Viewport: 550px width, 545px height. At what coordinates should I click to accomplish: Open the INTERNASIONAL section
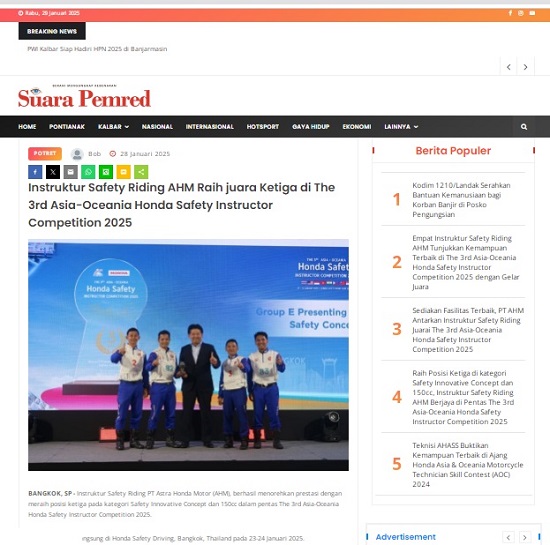[x=210, y=127]
